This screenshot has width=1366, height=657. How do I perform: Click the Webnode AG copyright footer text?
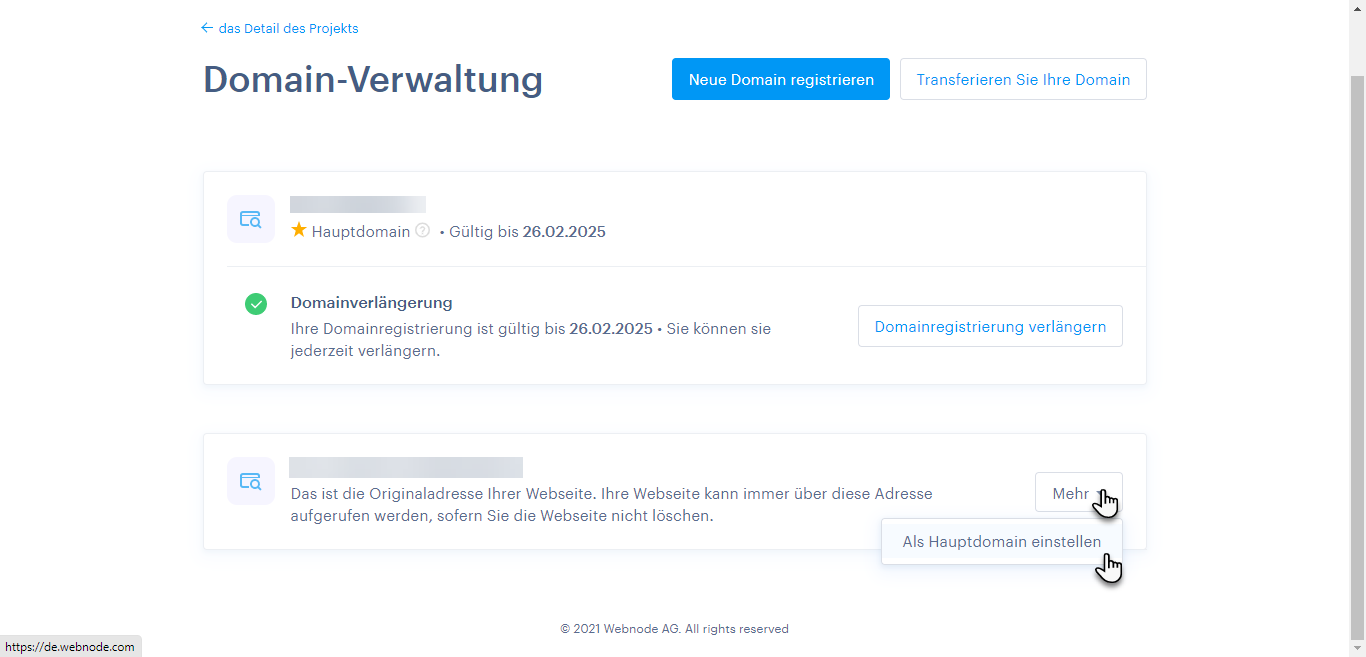(674, 629)
